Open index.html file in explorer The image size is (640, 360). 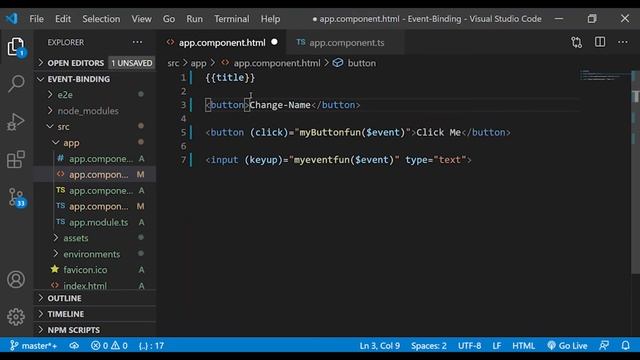tap(85, 286)
